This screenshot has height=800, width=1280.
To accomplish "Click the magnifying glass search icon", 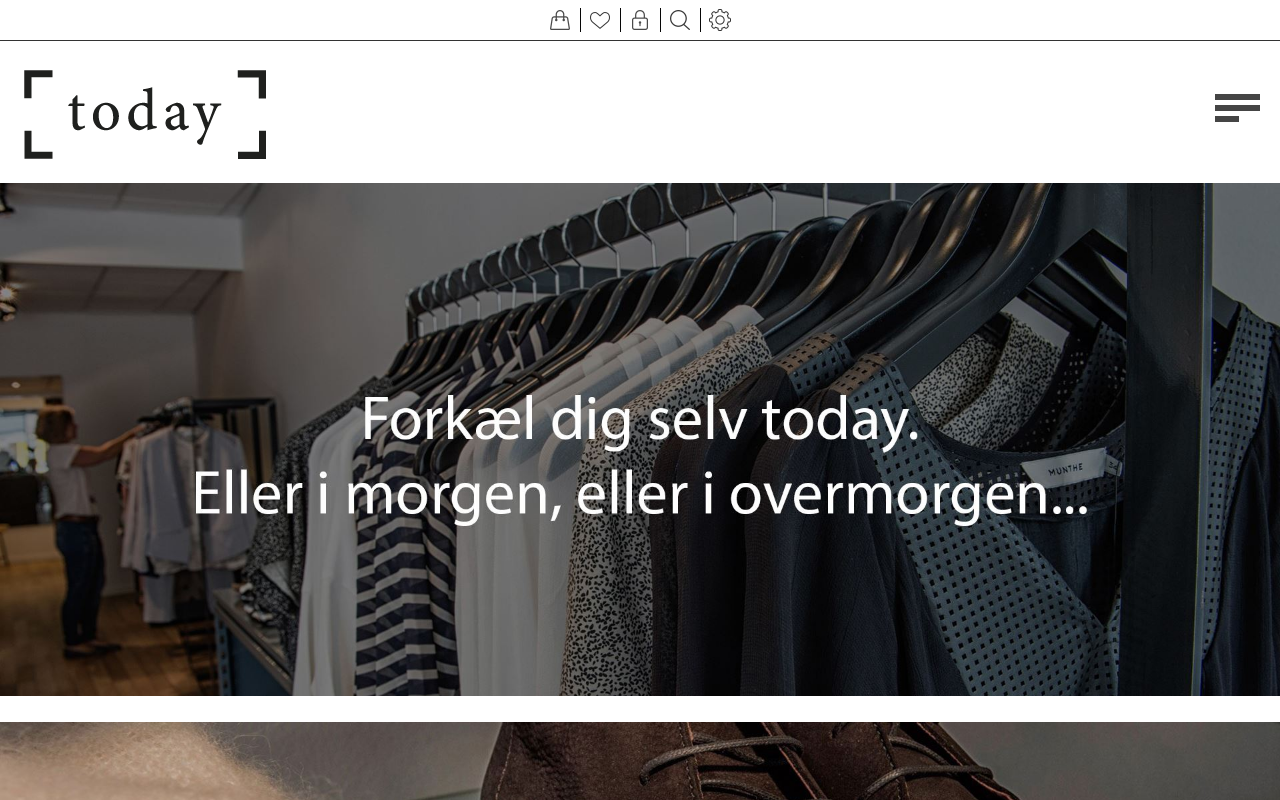I will 680,20.
